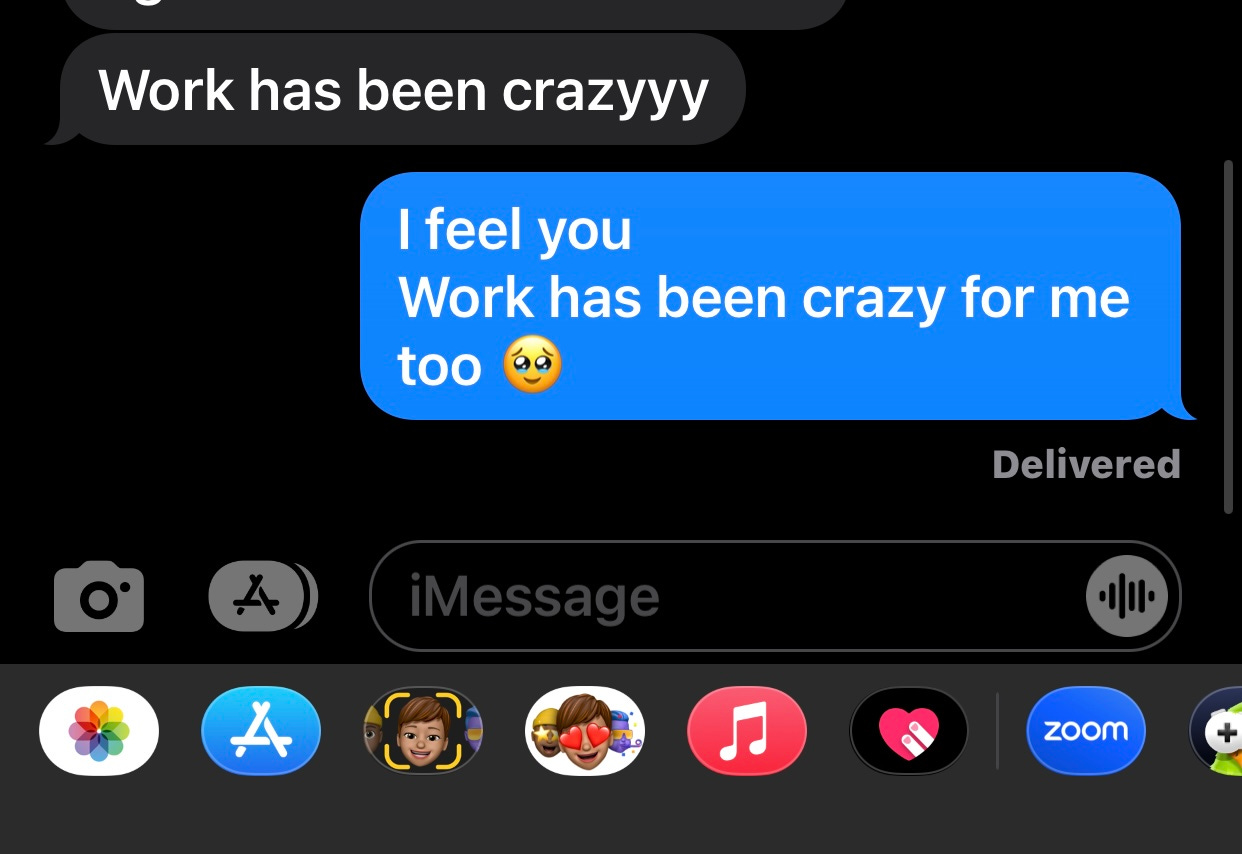Click the "Delivered" status label

pos(1087,464)
